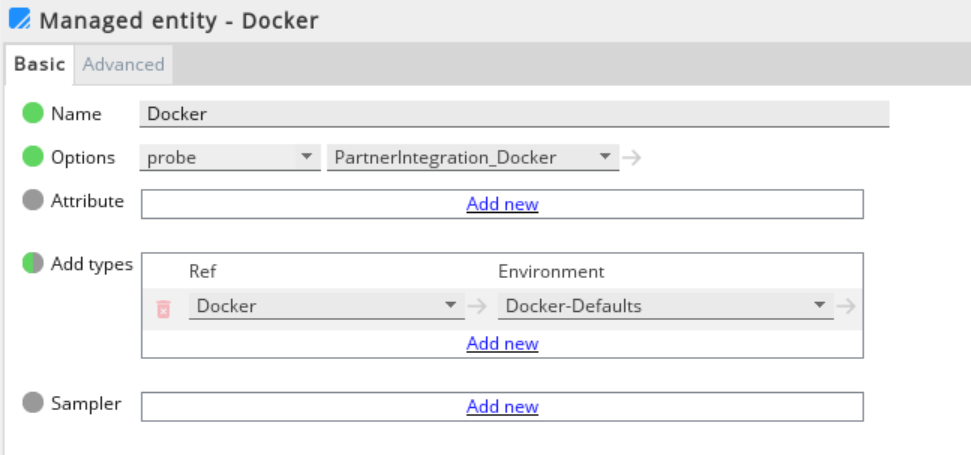Screen dimensions: 971x455
Task: Click Add new link for Sampler
Action: [x=502, y=406]
